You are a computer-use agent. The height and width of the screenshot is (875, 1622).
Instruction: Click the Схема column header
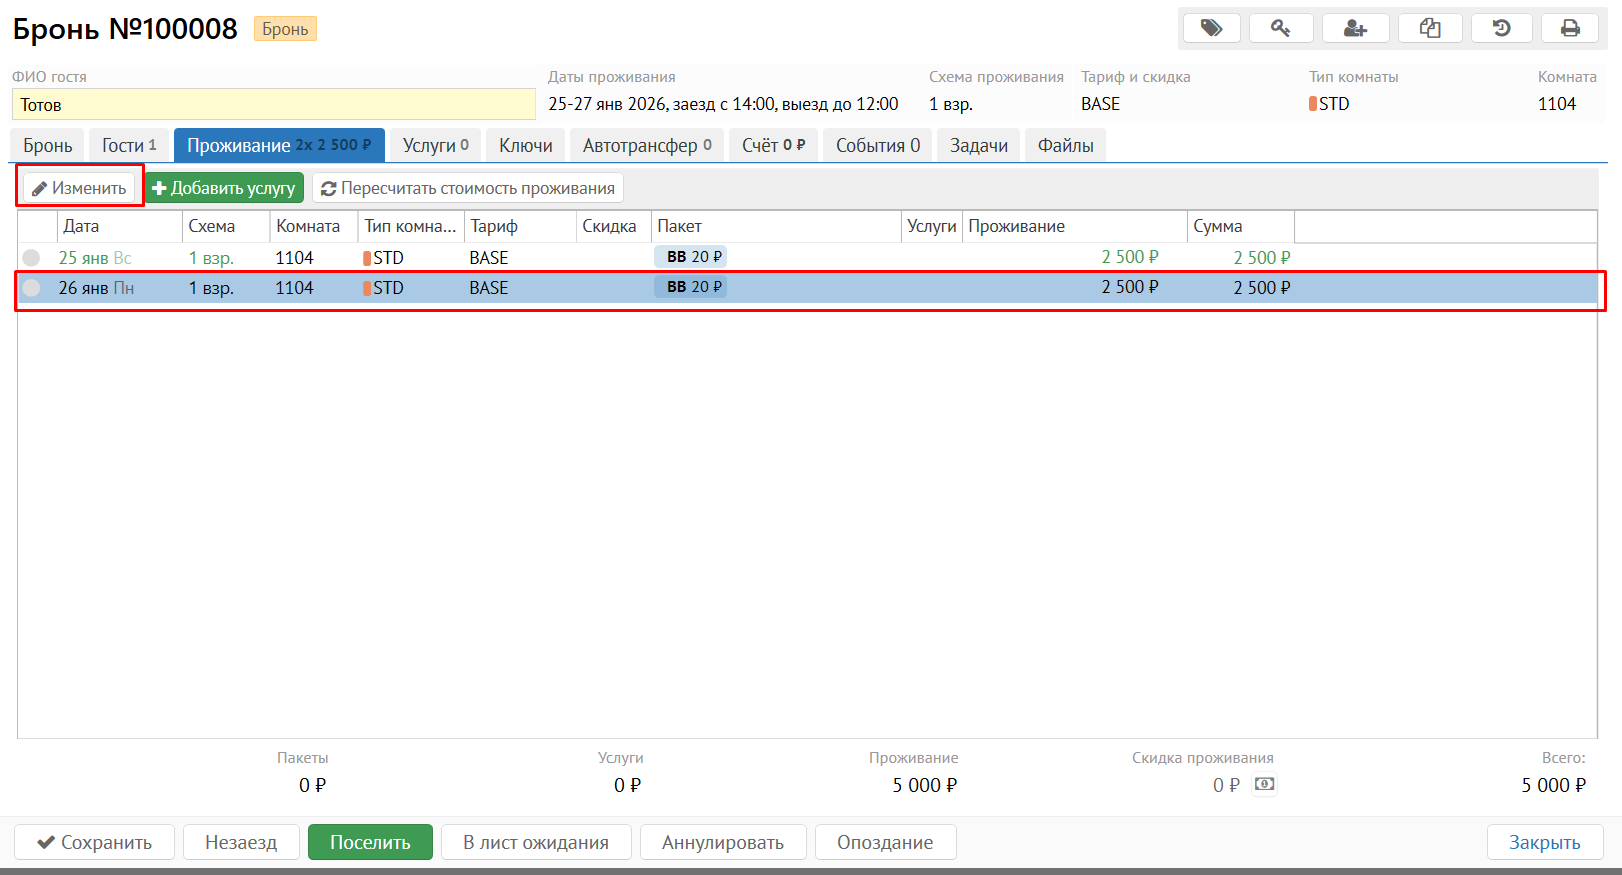pyautogui.click(x=226, y=226)
